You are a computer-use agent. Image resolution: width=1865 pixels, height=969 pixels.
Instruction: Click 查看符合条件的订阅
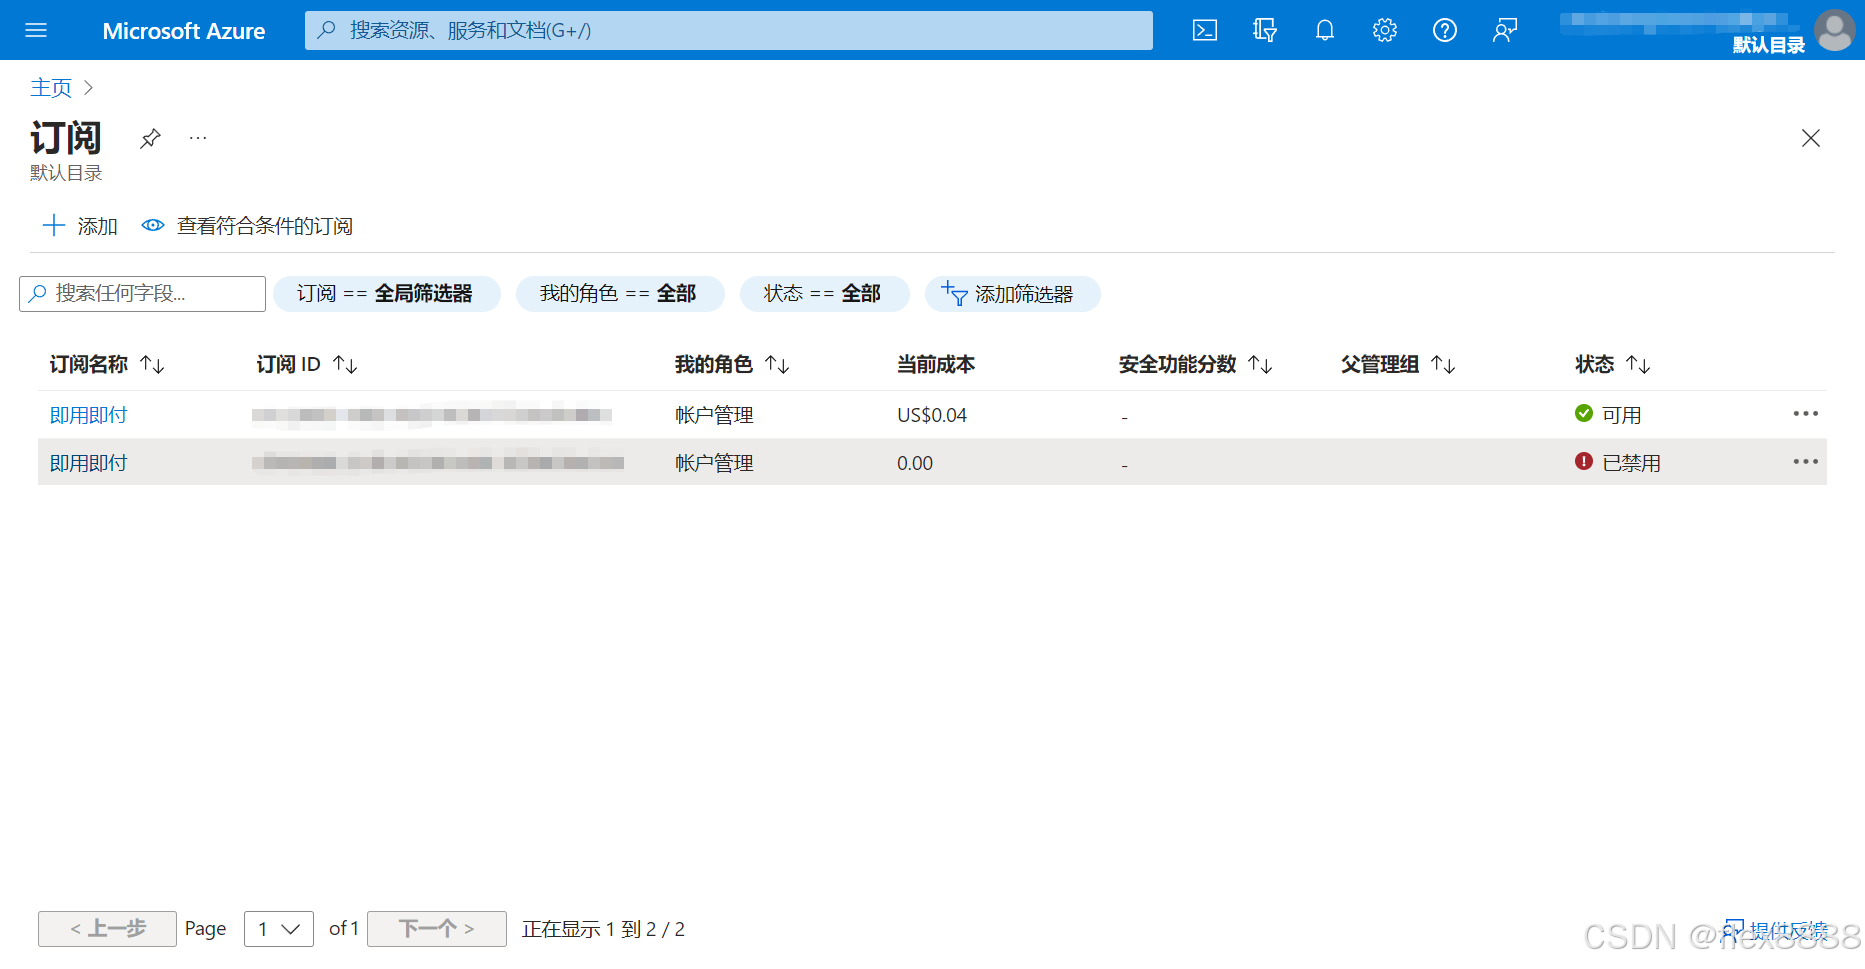point(247,226)
